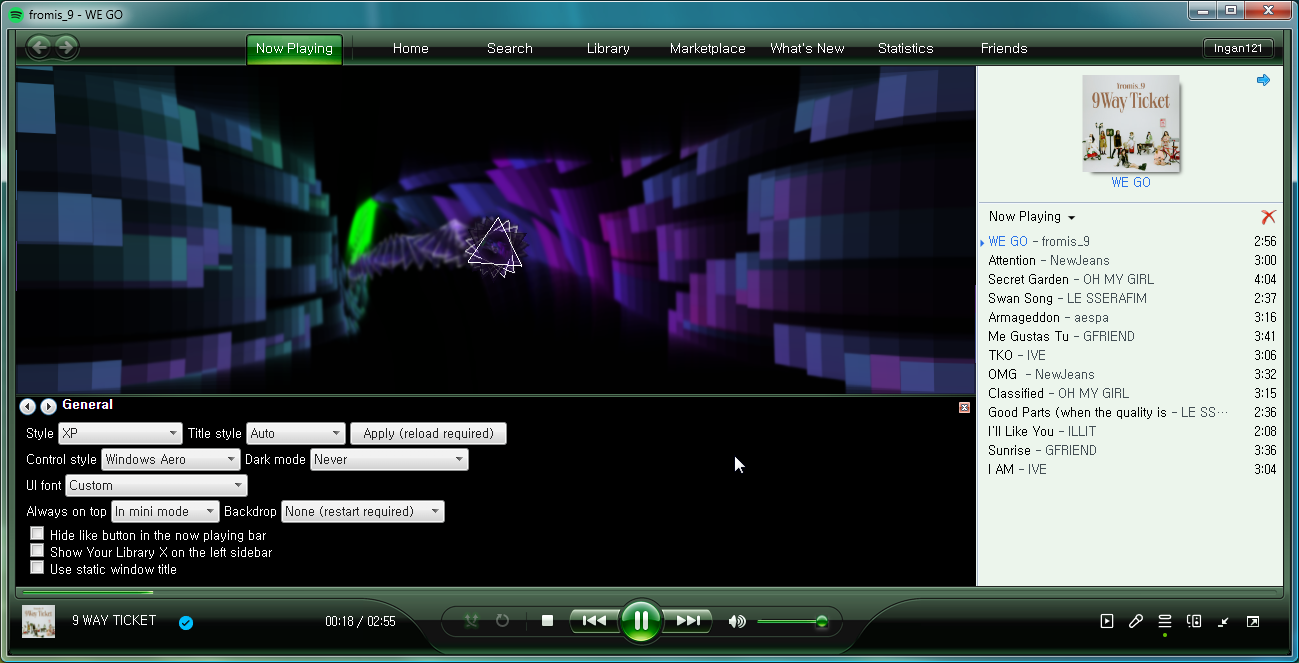The width and height of the screenshot is (1299, 663).
Task: Open the Title style dropdown
Action: click(296, 434)
